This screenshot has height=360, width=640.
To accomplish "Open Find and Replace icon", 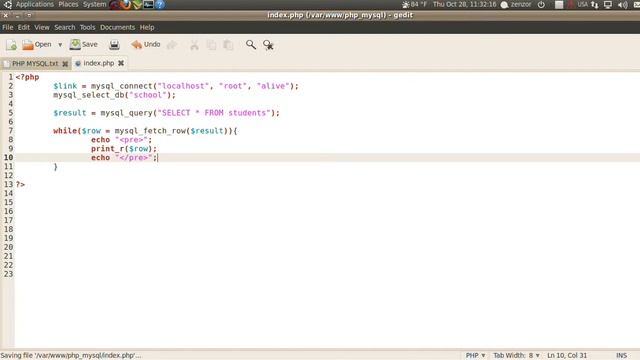I will click(268, 45).
